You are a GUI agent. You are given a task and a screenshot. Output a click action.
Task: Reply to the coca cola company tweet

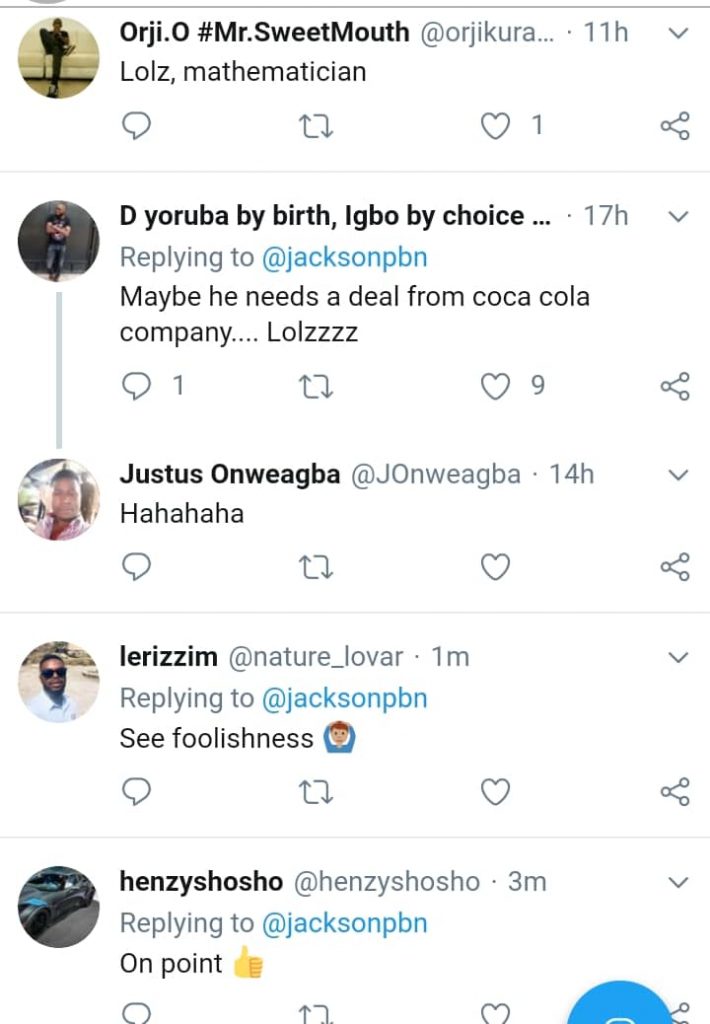pyautogui.click(x=136, y=386)
